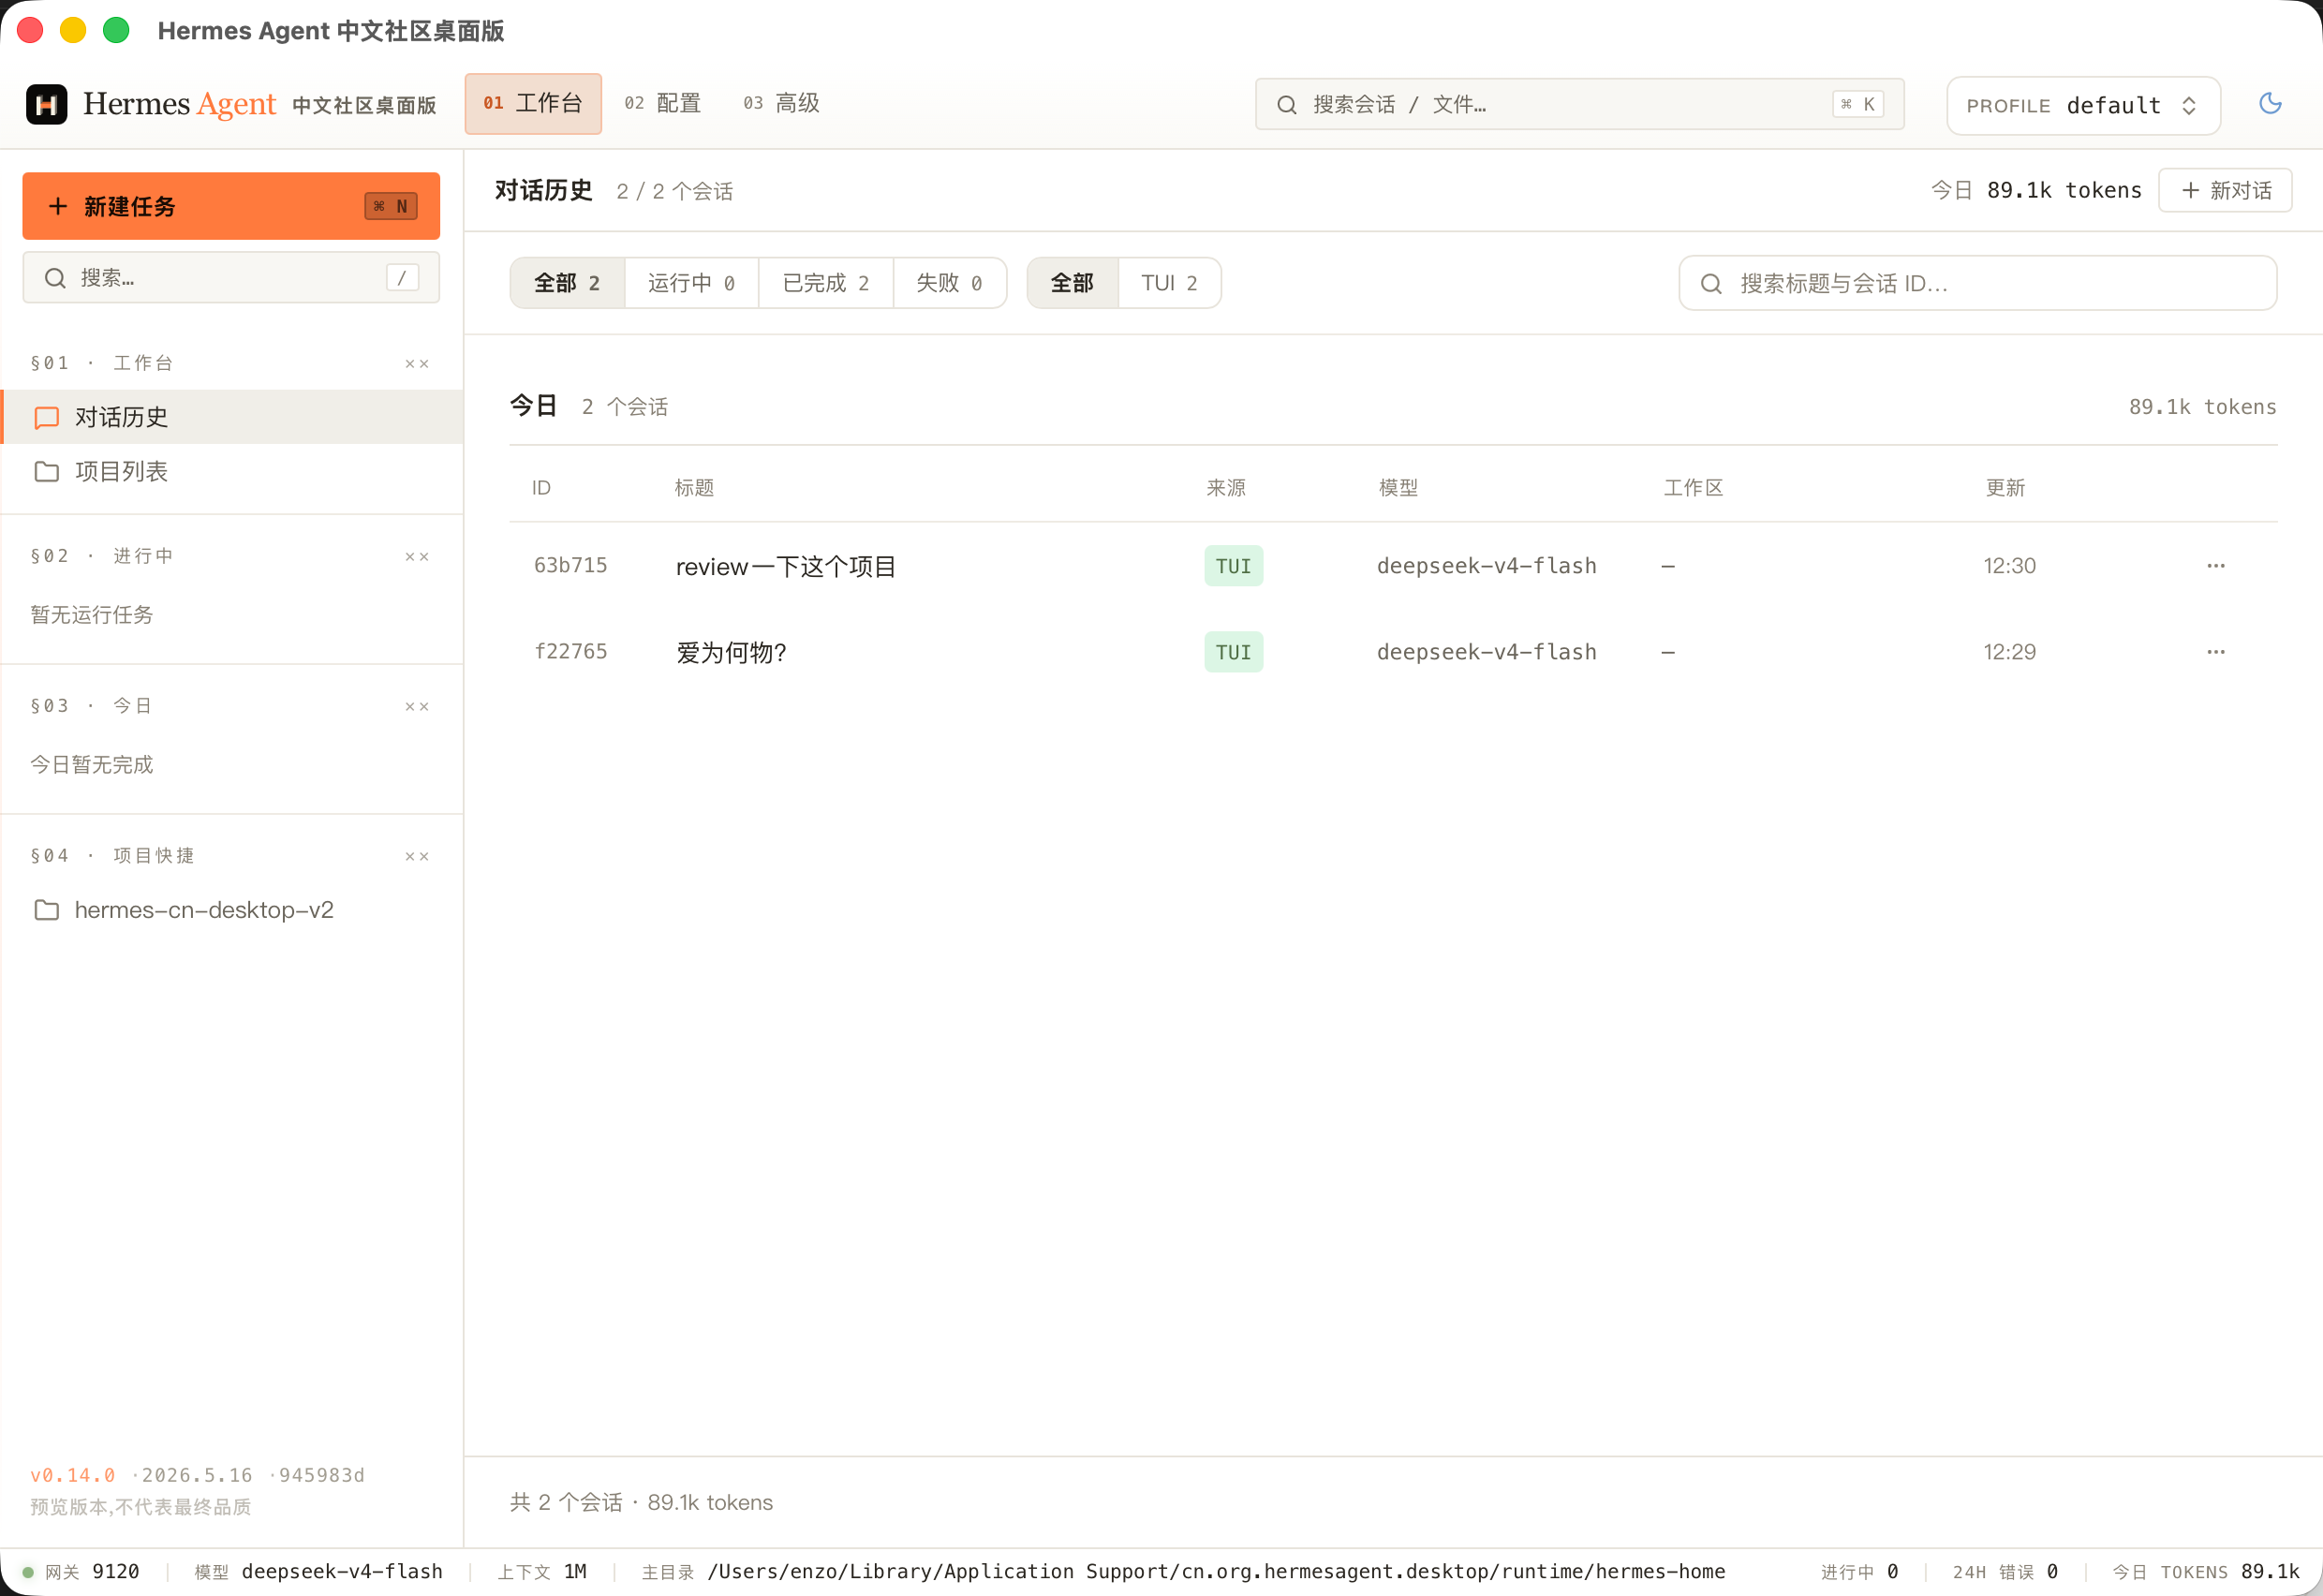Start a new chat with 新对话
The width and height of the screenshot is (2323, 1596).
[x=2225, y=190]
